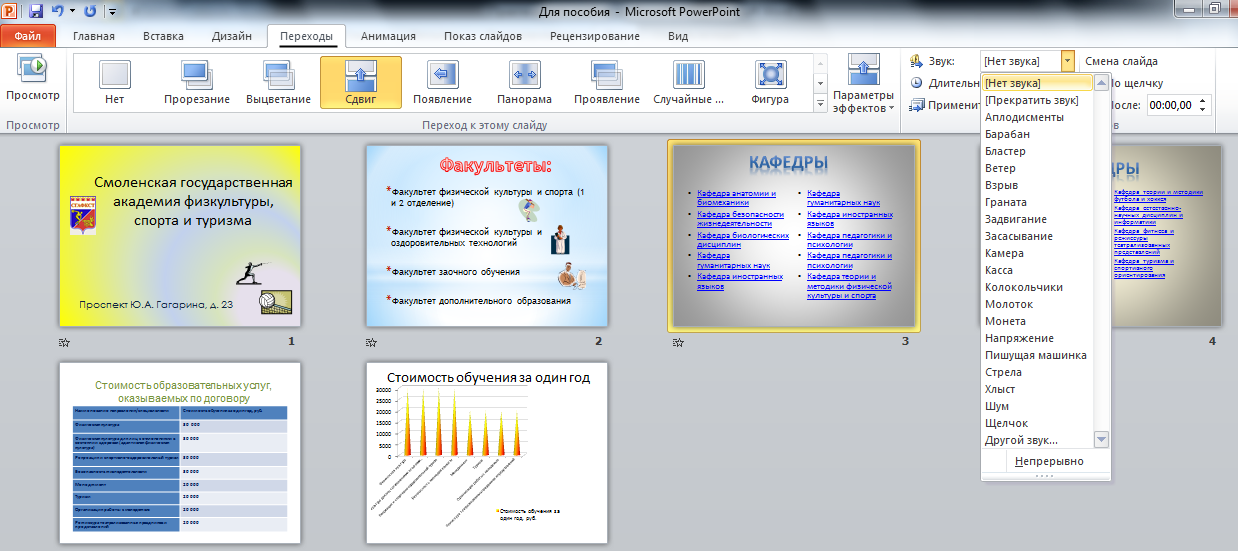Choose [Прекратить звук] sound option
The image size is (1238, 551).
click(1038, 100)
